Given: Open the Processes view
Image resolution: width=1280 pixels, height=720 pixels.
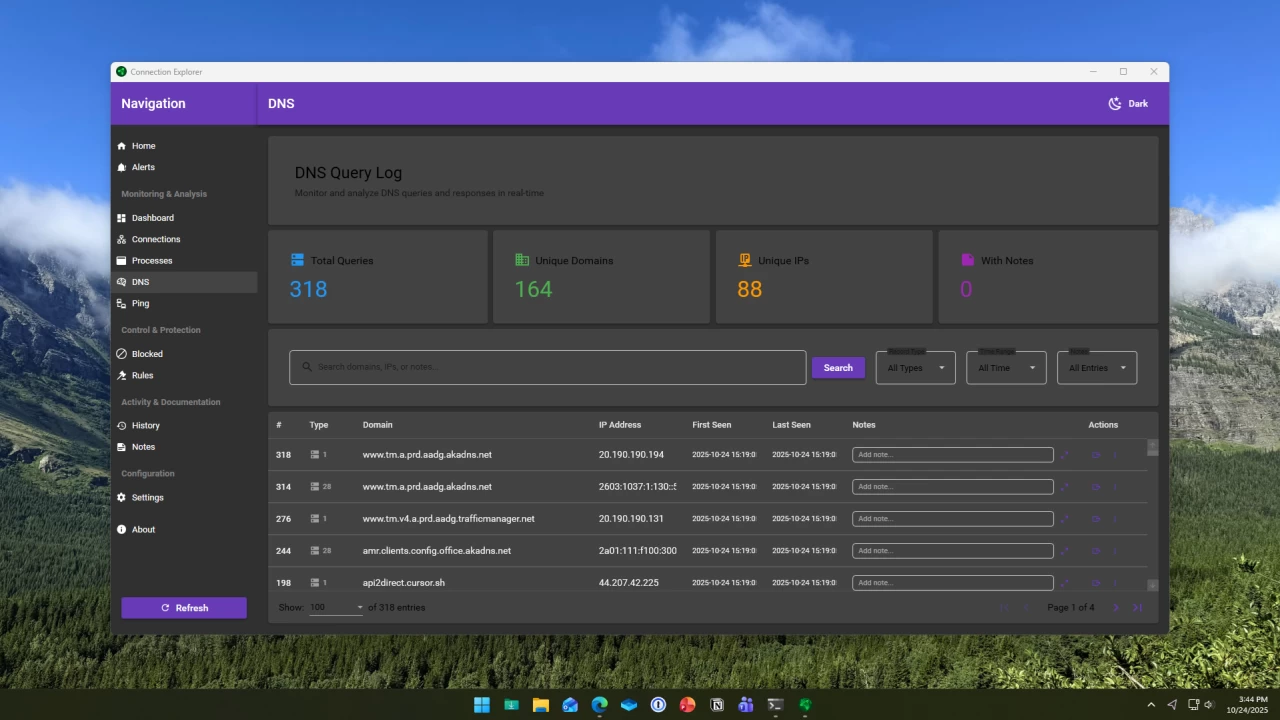Looking at the screenshot, I should [151, 260].
